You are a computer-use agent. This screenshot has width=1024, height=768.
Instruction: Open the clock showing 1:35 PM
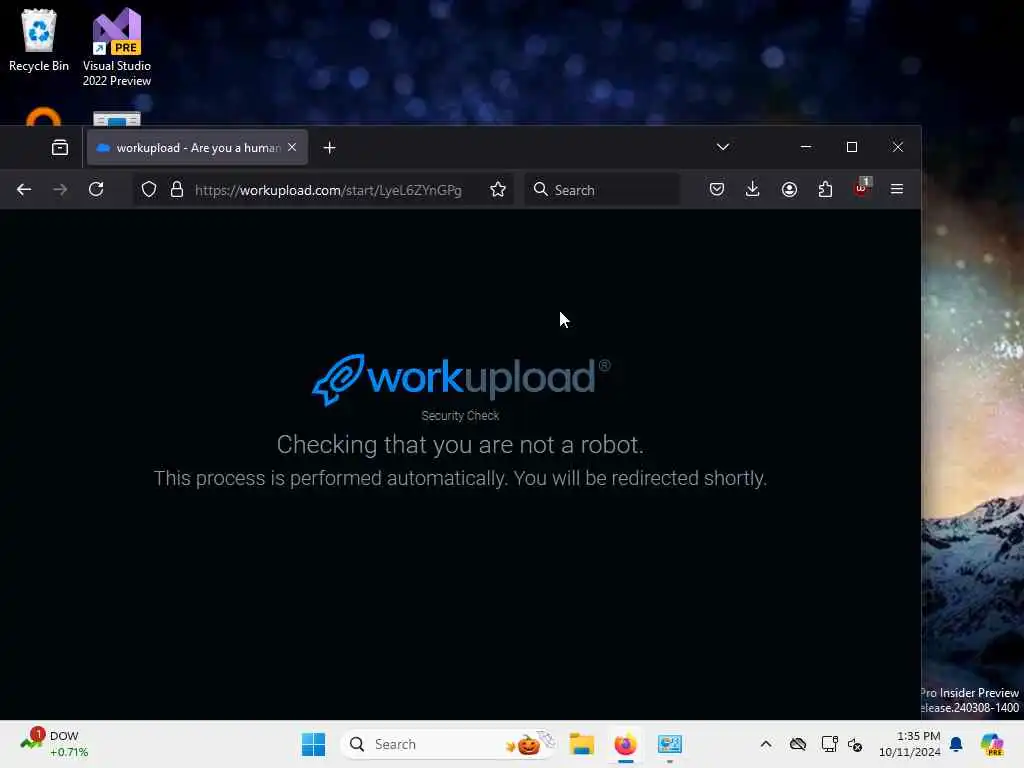[909, 744]
